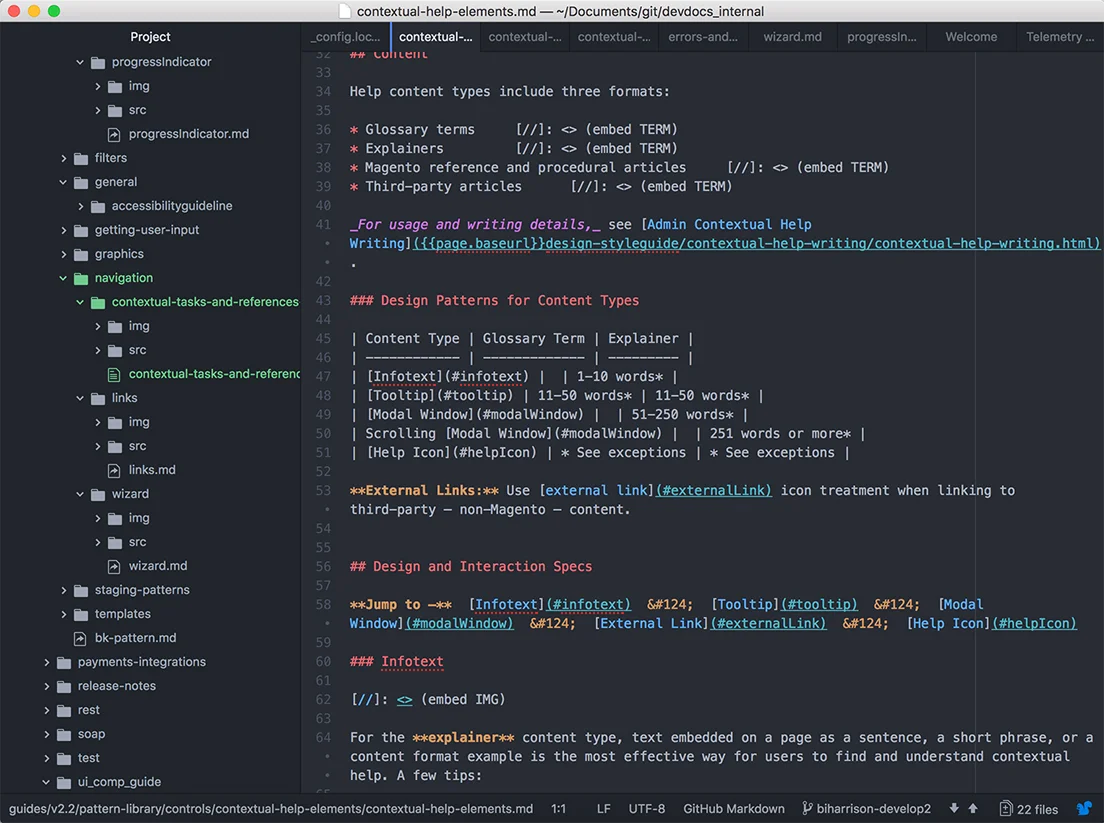Click the UTF-8 encoding selector
The height and width of the screenshot is (823, 1104).
(646, 808)
